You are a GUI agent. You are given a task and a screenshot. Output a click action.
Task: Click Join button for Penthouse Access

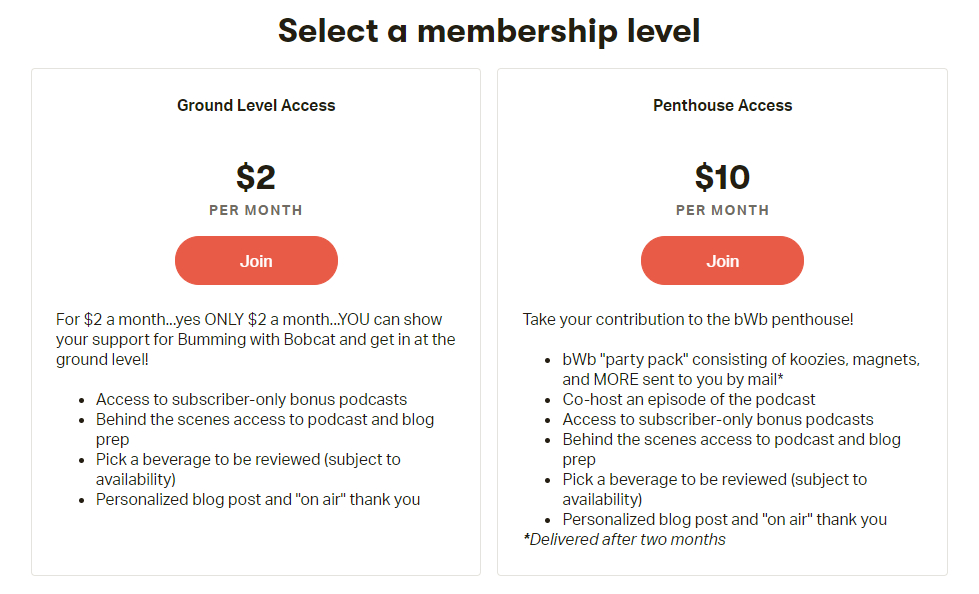722,261
